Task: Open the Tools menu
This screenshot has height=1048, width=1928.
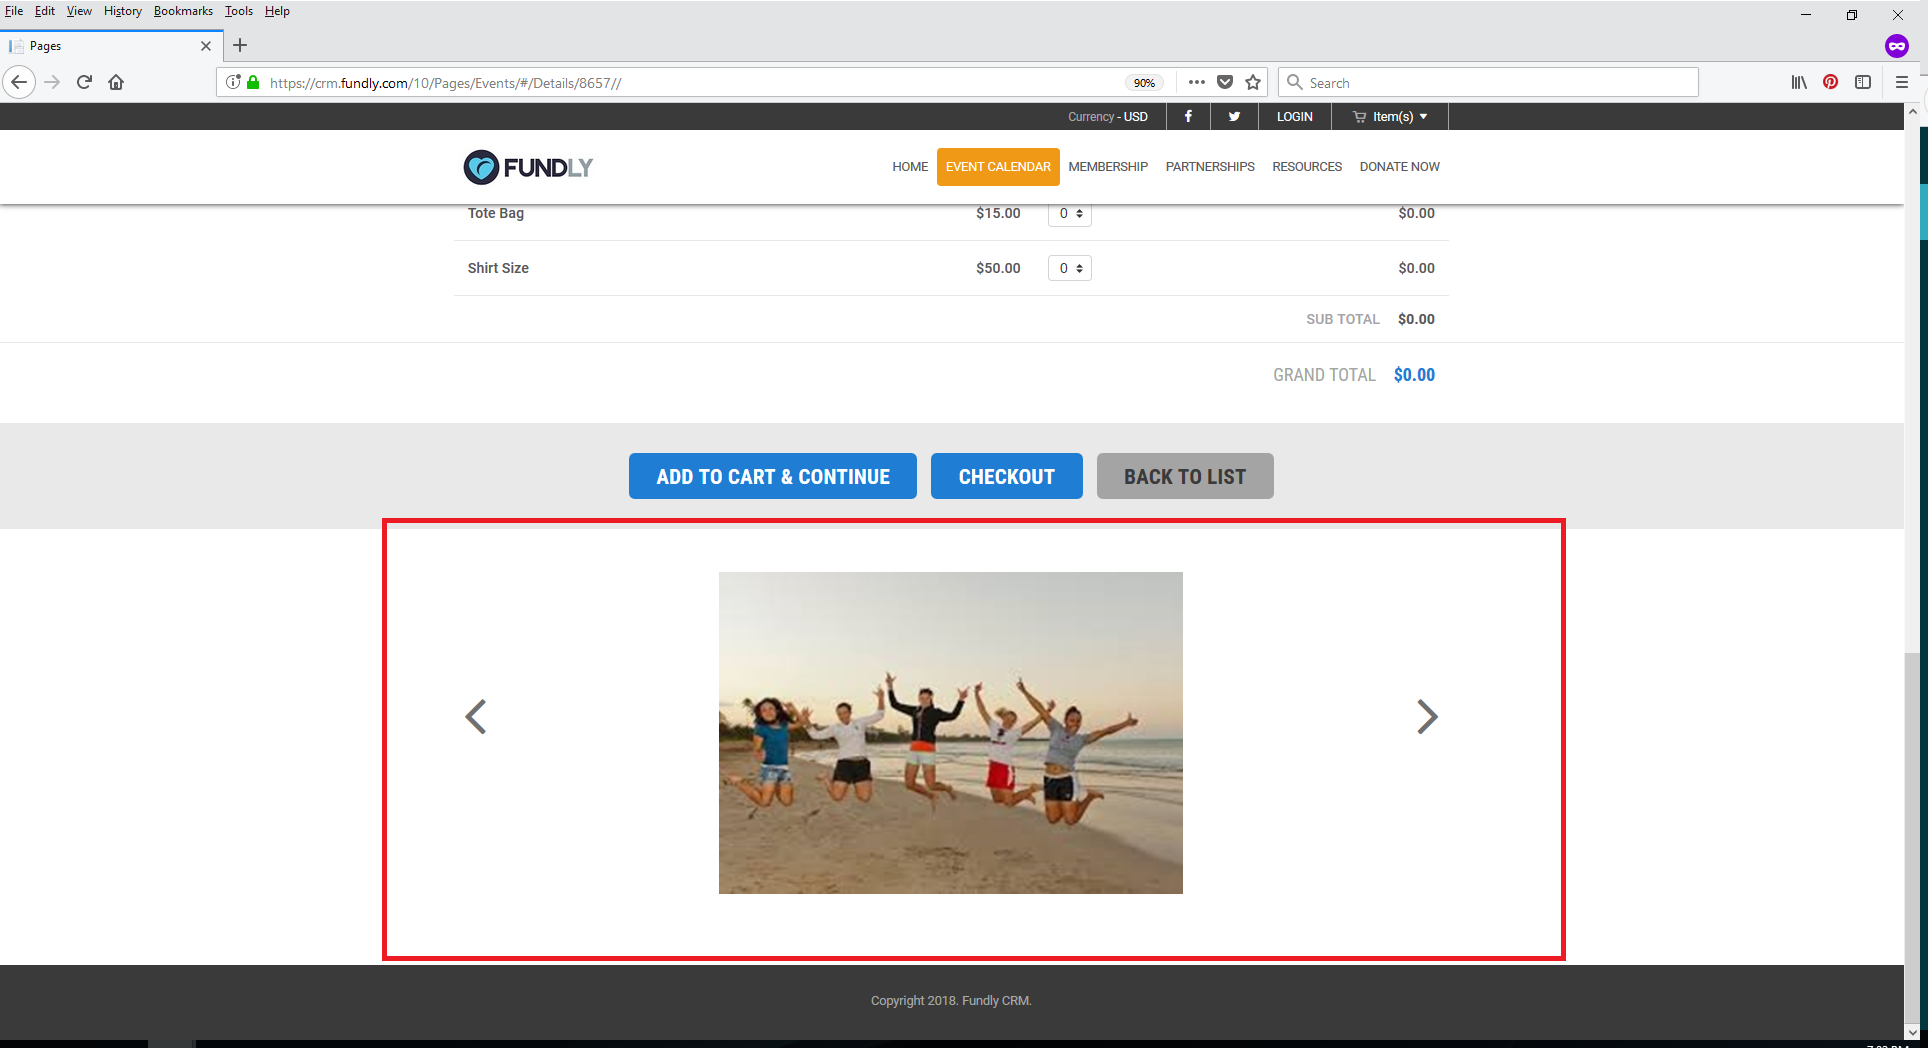Action: tap(238, 11)
